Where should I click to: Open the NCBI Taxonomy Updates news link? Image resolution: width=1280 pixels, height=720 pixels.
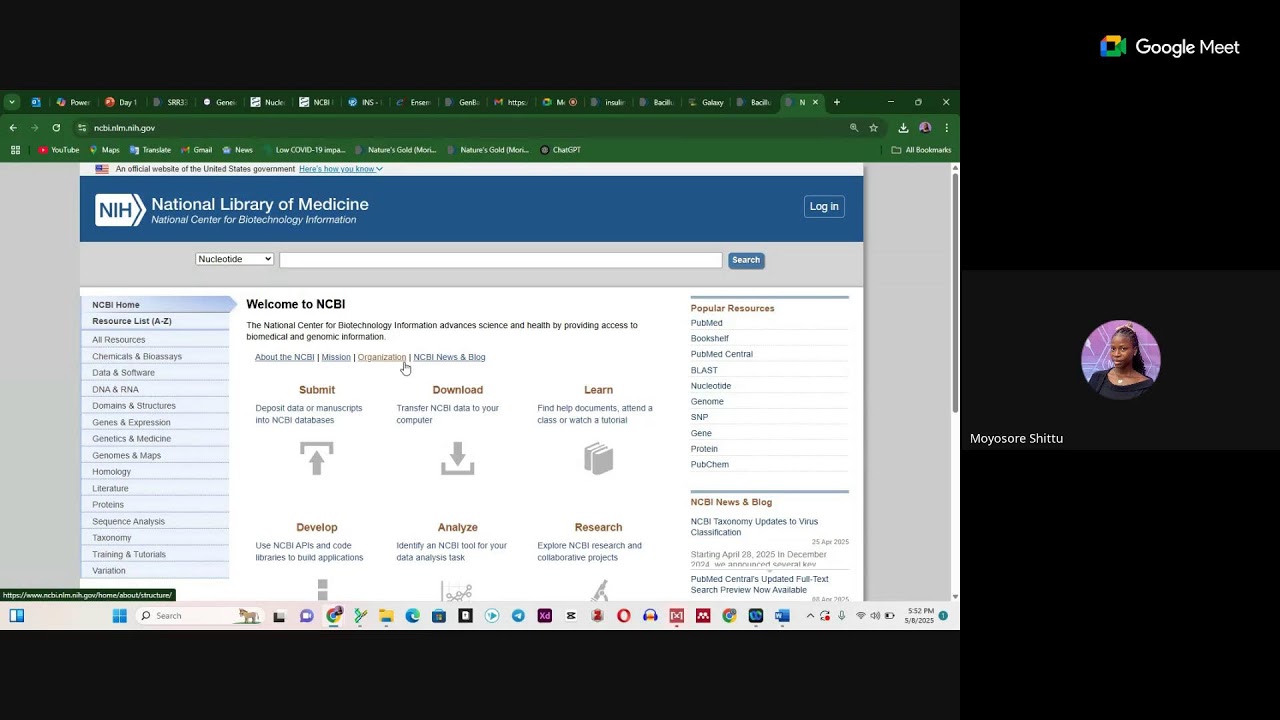[754, 527]
